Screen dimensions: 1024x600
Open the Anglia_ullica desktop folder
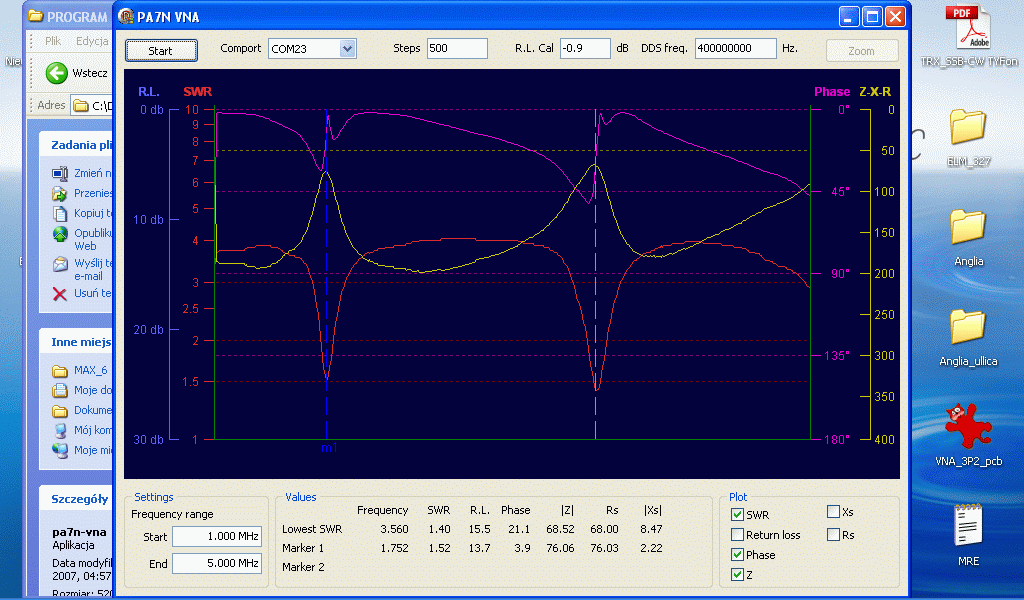(967, 328)
